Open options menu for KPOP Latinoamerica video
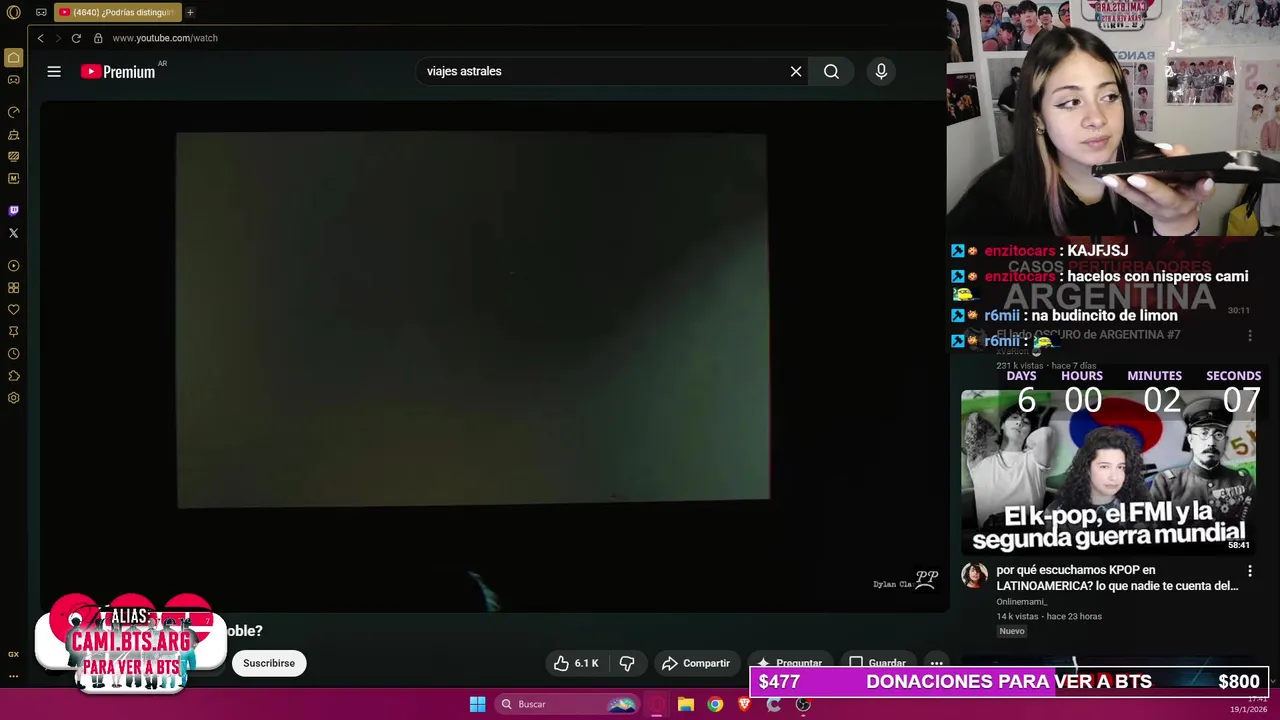 [1249, 571]
